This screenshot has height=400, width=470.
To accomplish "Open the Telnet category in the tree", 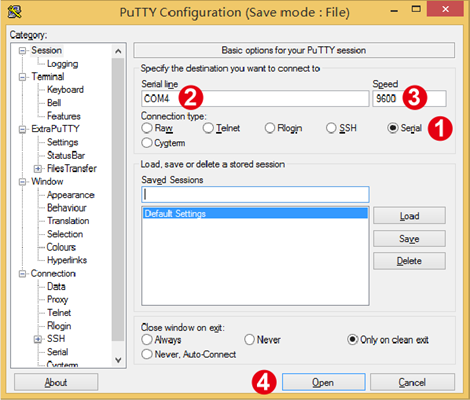I will pos(59,313).
